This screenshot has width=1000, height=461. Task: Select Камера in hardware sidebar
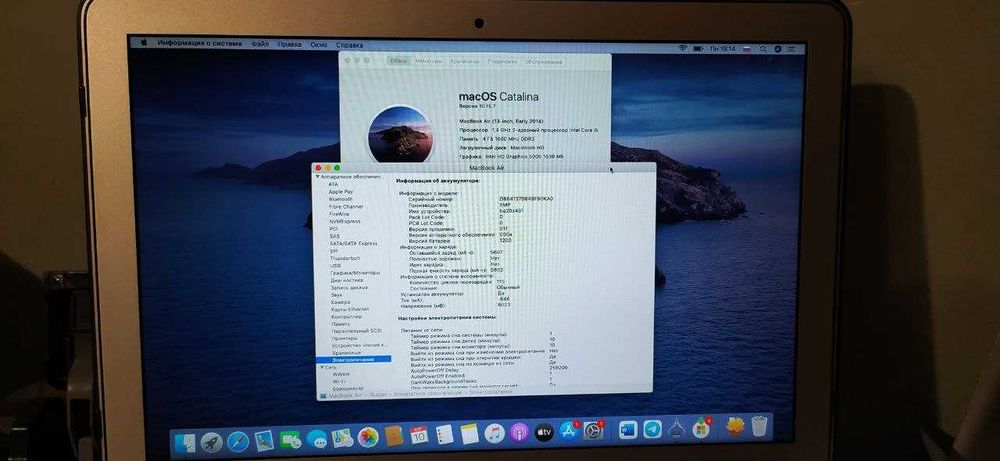pos(341,302)
